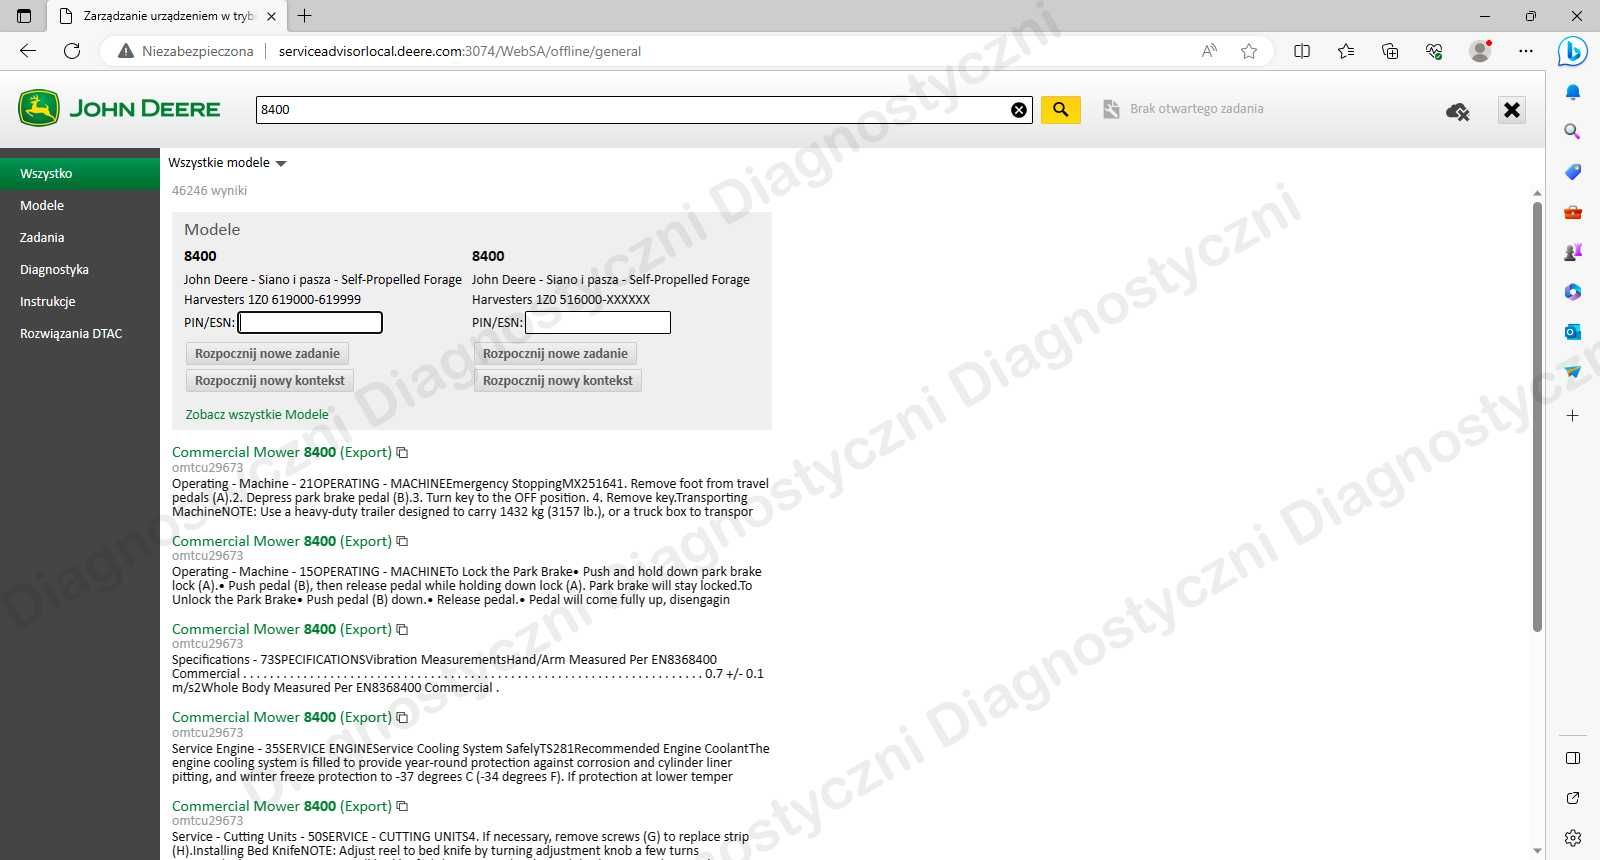Open 'Zobacz wszystkie Modele' link
Image resolution: width=1600 pixels, height=860 pixels.
(x=257, y=414)
